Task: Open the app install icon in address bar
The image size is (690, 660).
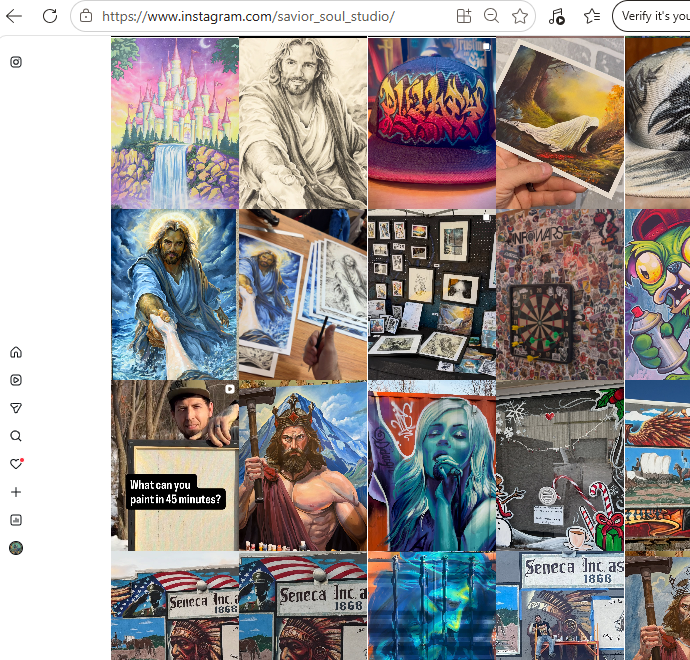Action: pyautogui.click(x=464, y=16)
